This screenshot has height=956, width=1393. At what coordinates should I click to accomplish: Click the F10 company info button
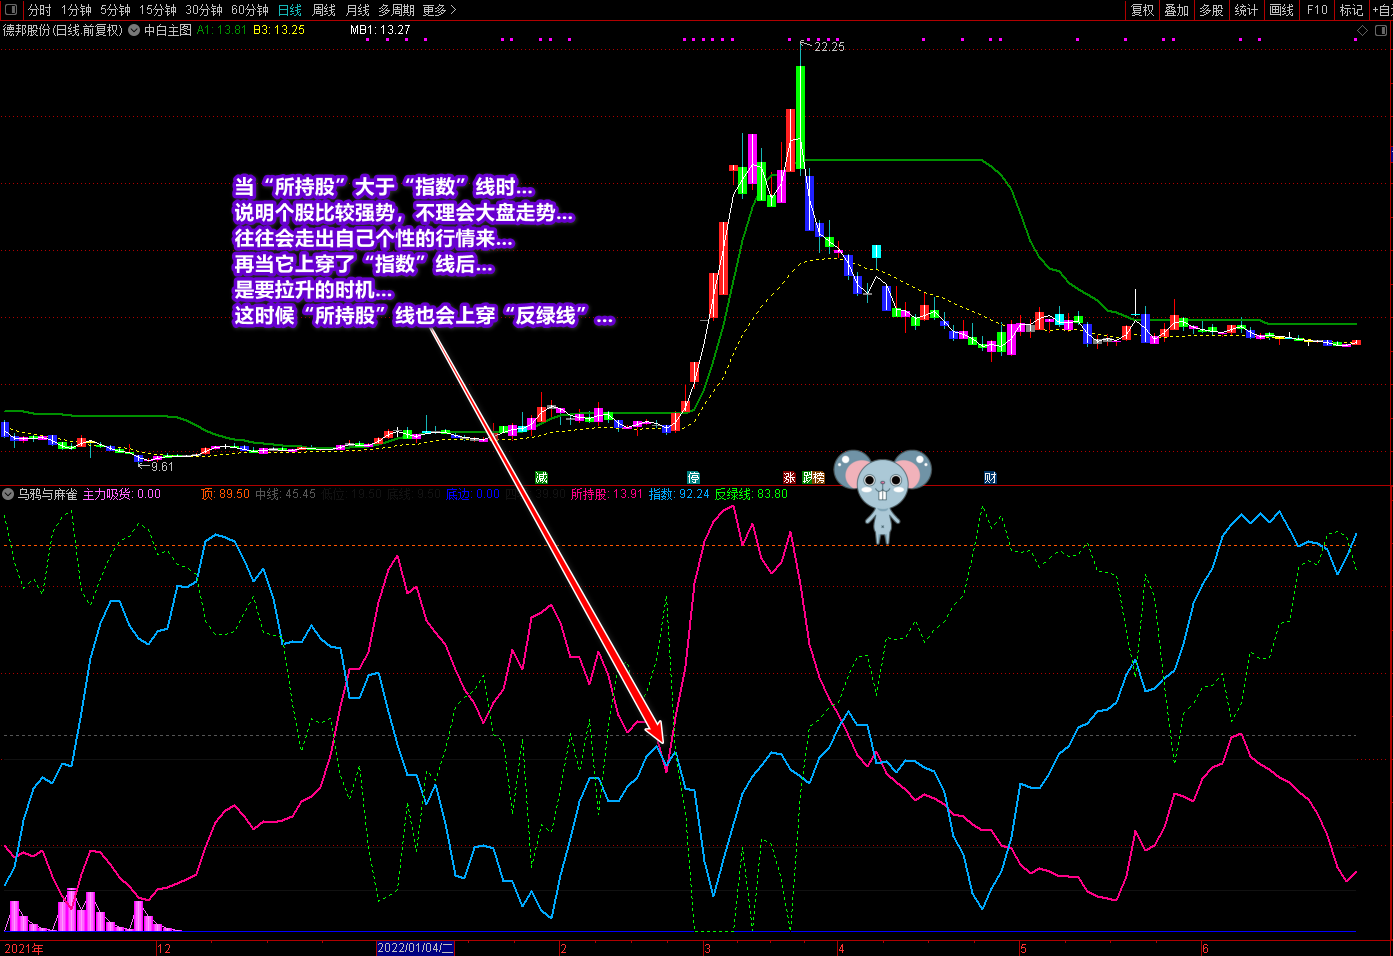click(1317, 10)
